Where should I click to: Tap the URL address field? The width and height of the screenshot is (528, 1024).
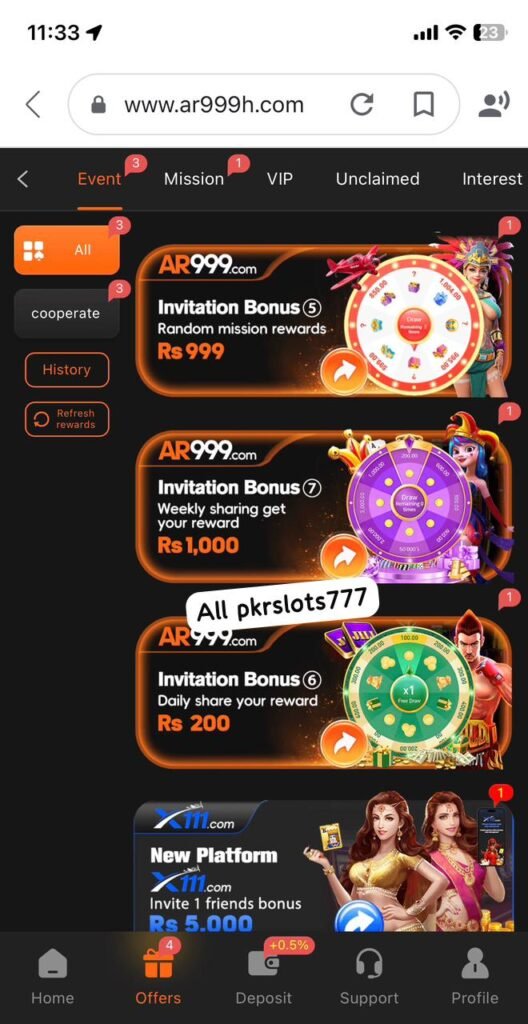click(x=264, y=104)
